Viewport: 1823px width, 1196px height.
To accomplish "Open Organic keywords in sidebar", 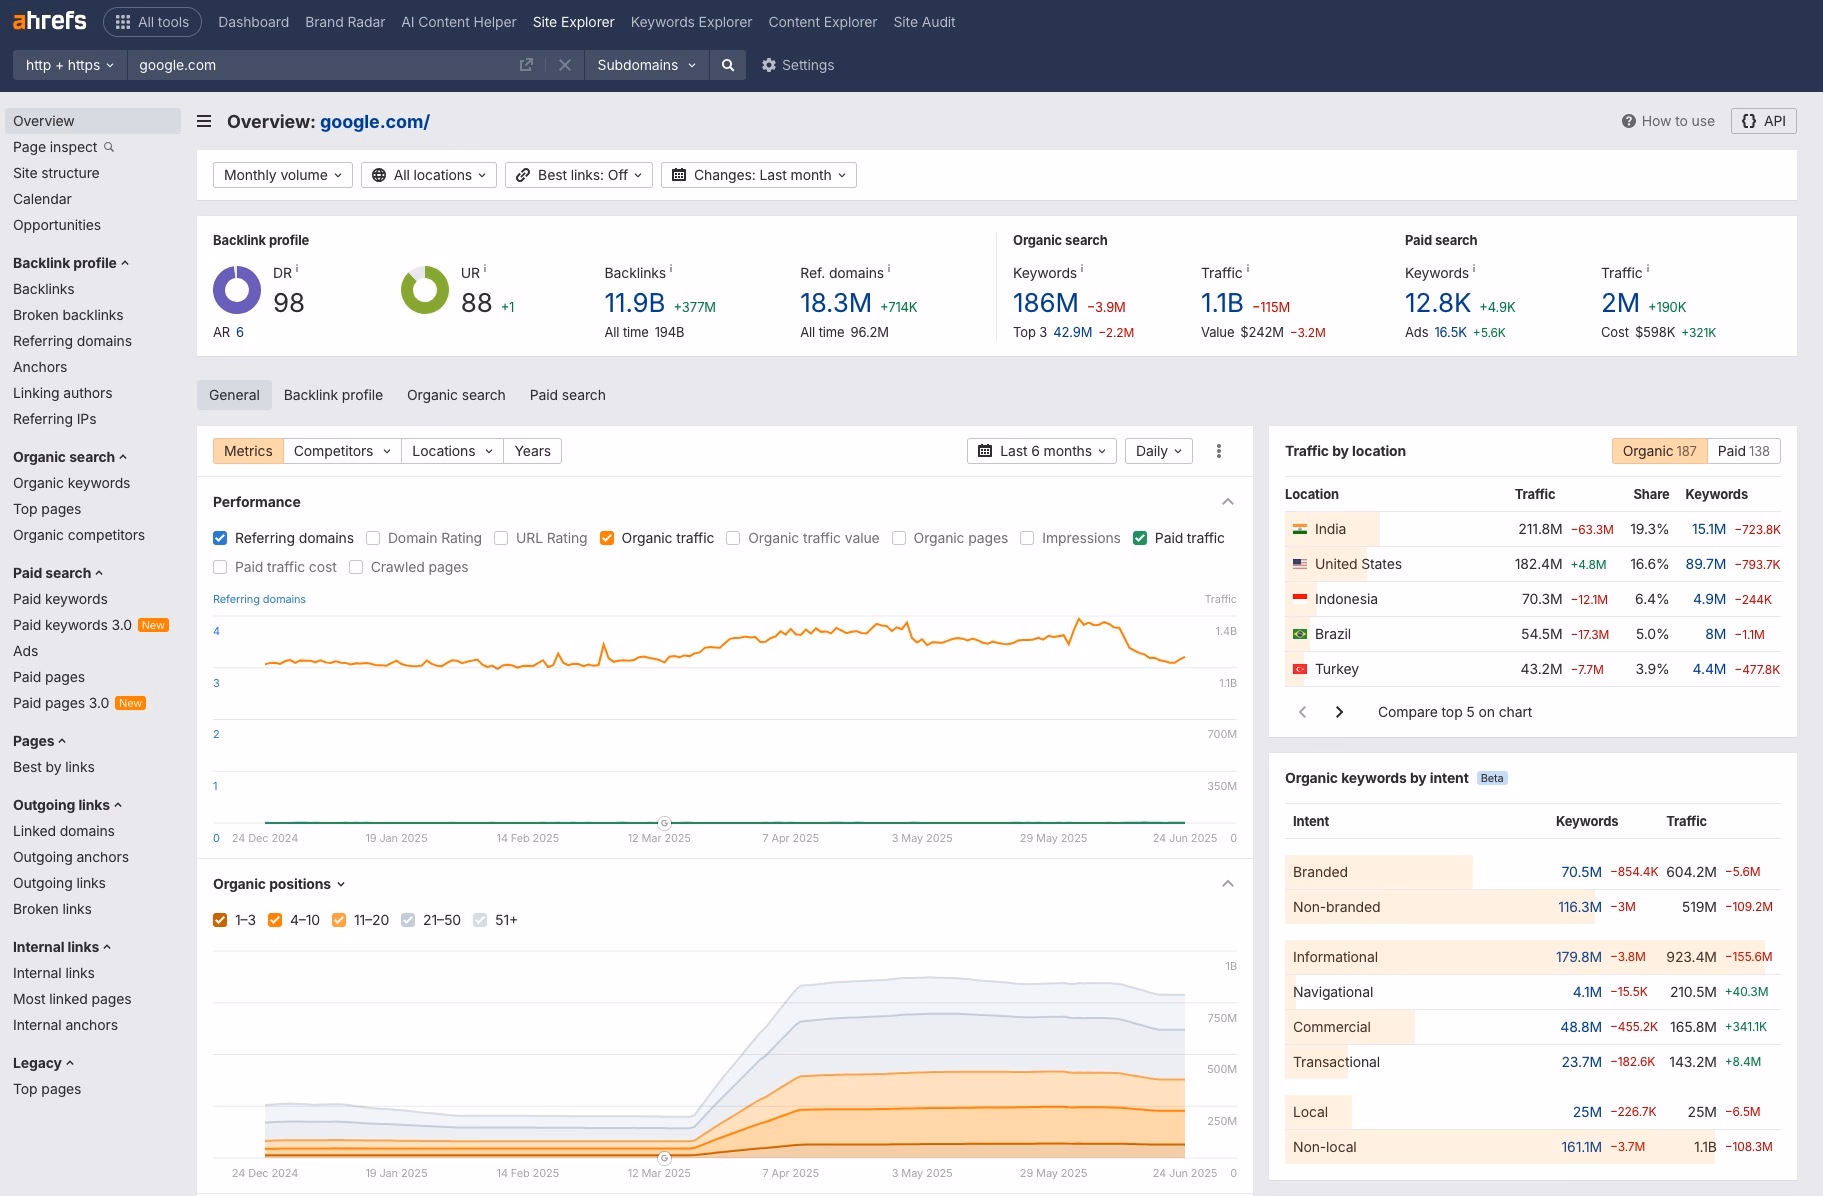I will tap(71, 483).
